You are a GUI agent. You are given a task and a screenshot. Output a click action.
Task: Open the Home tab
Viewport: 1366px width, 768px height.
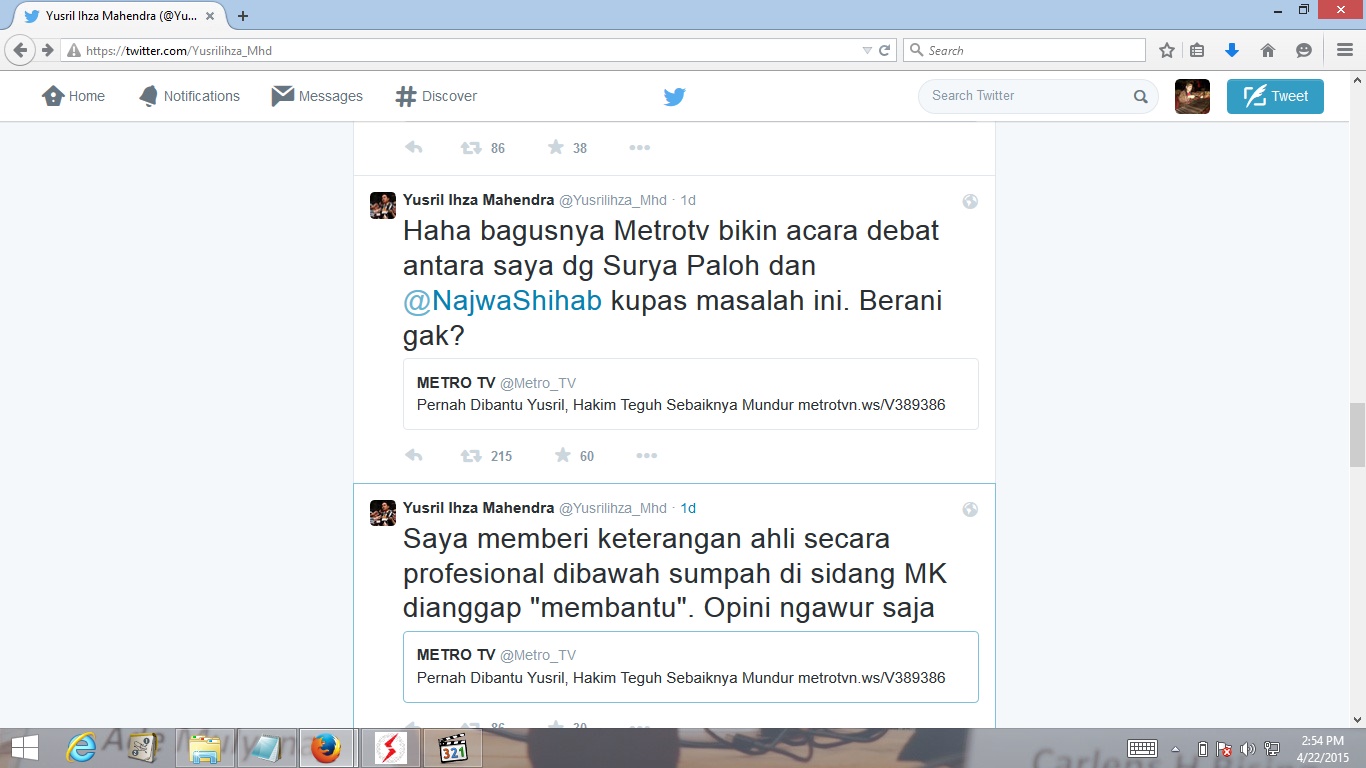(x=73, y=96)
